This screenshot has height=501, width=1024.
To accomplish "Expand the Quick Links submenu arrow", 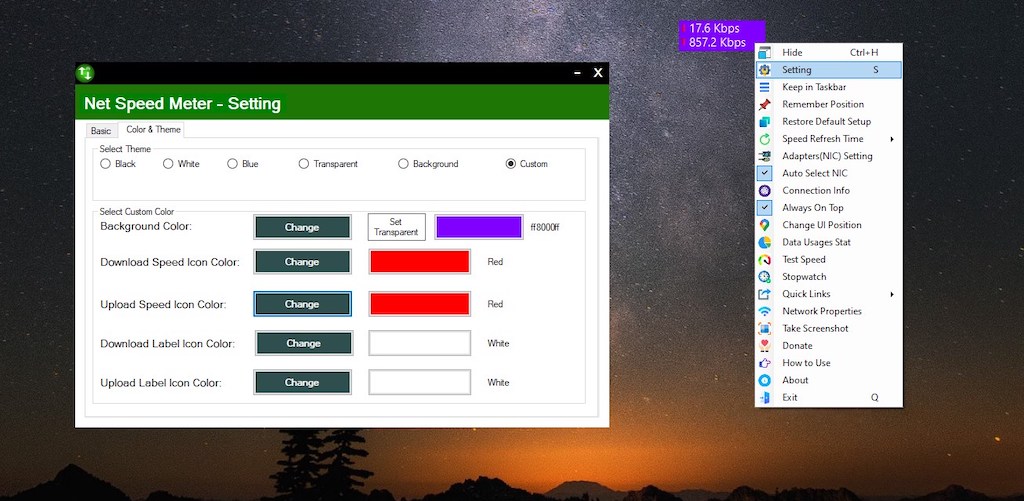I will 891,294.
